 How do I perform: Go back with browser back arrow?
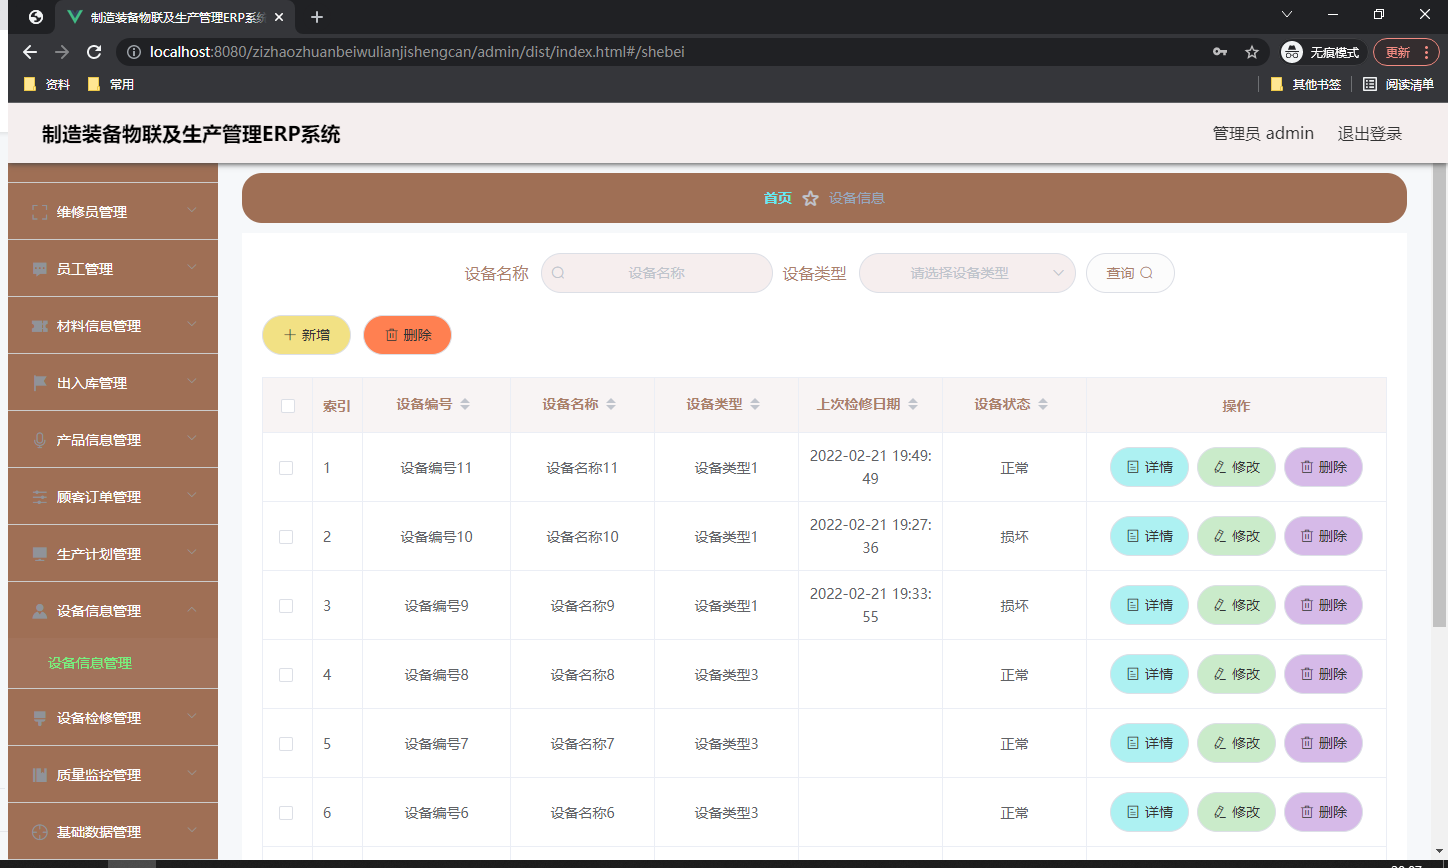(x=30, y=52)
